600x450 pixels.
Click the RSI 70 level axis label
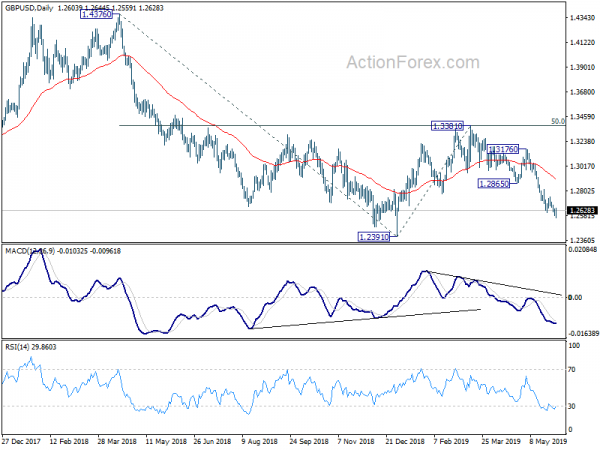pos(572,370)
